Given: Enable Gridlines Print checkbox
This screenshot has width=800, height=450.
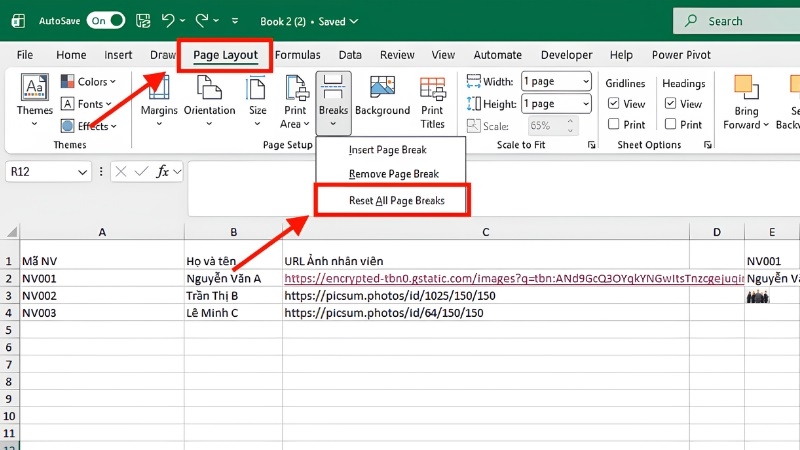Looking at the screenshot, I should coord(613,124).
